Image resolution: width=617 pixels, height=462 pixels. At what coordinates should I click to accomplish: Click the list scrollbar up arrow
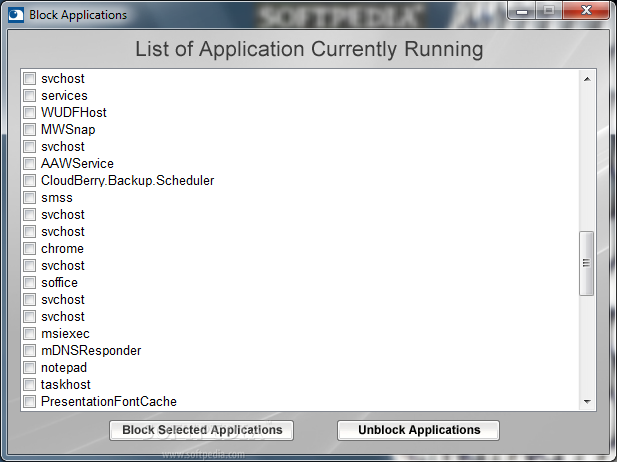587,79
